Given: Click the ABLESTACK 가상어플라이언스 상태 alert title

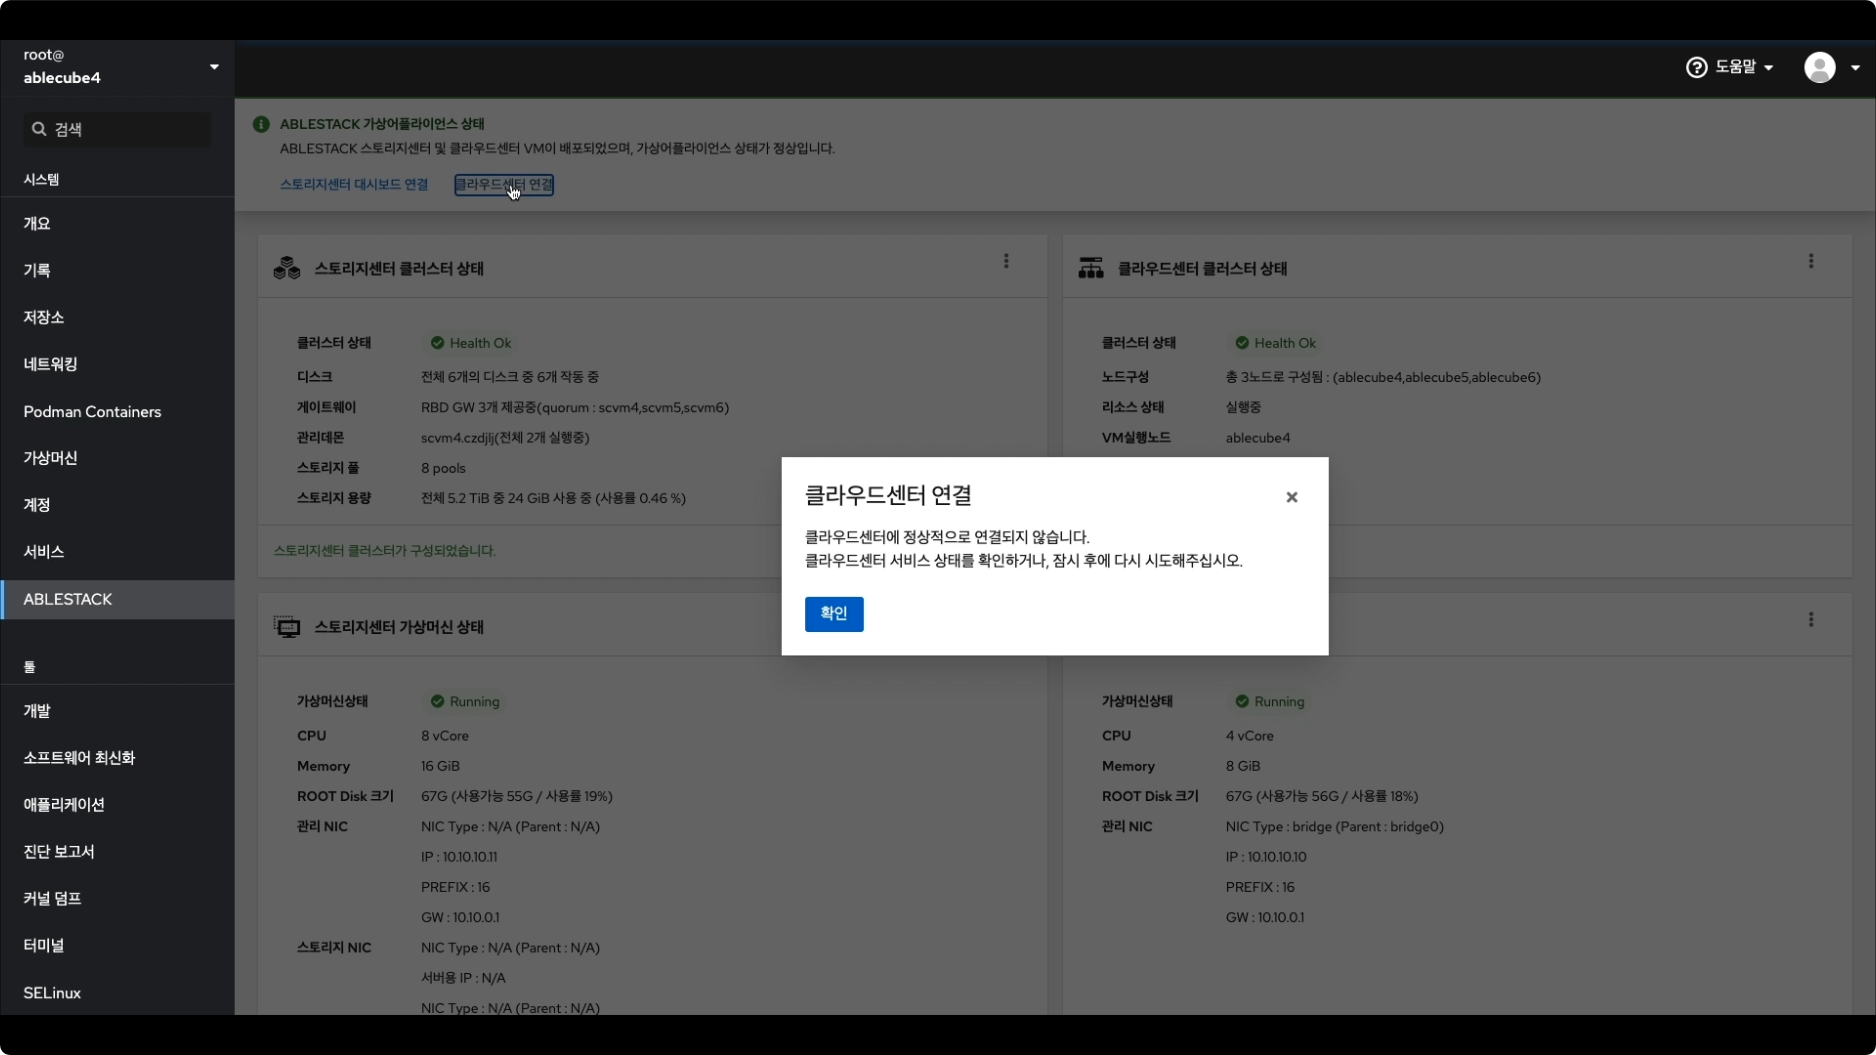Looking at the screenshot, I should (x=382, y=124).
